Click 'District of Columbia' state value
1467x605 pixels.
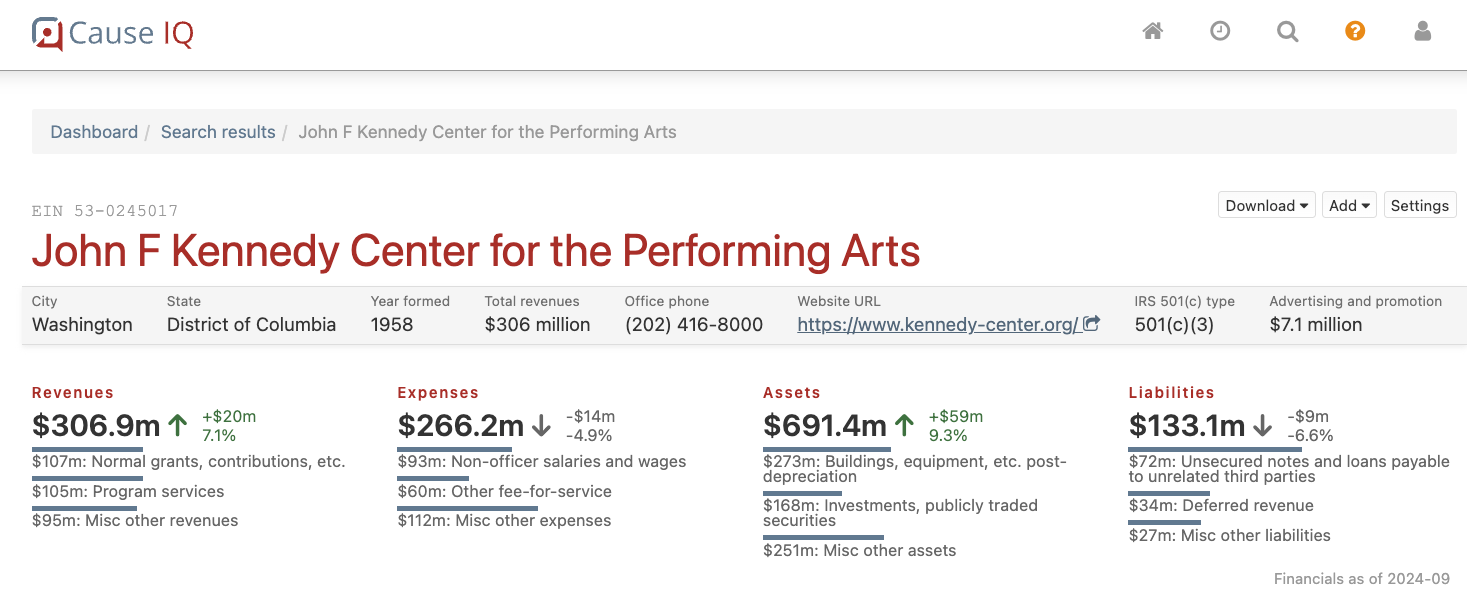251,325
